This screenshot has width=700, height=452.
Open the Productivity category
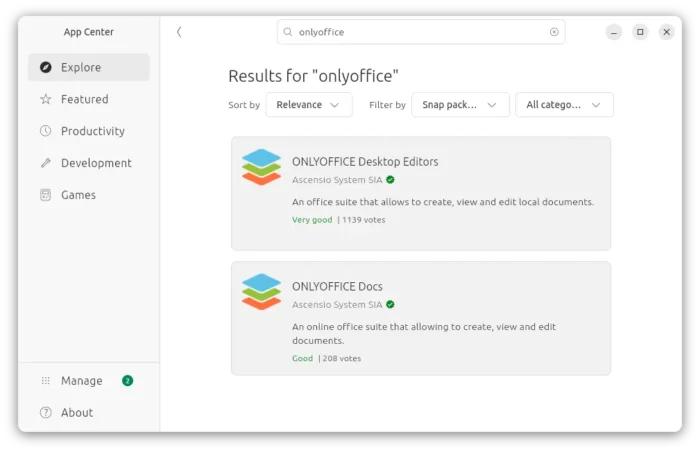click(88, 131)
